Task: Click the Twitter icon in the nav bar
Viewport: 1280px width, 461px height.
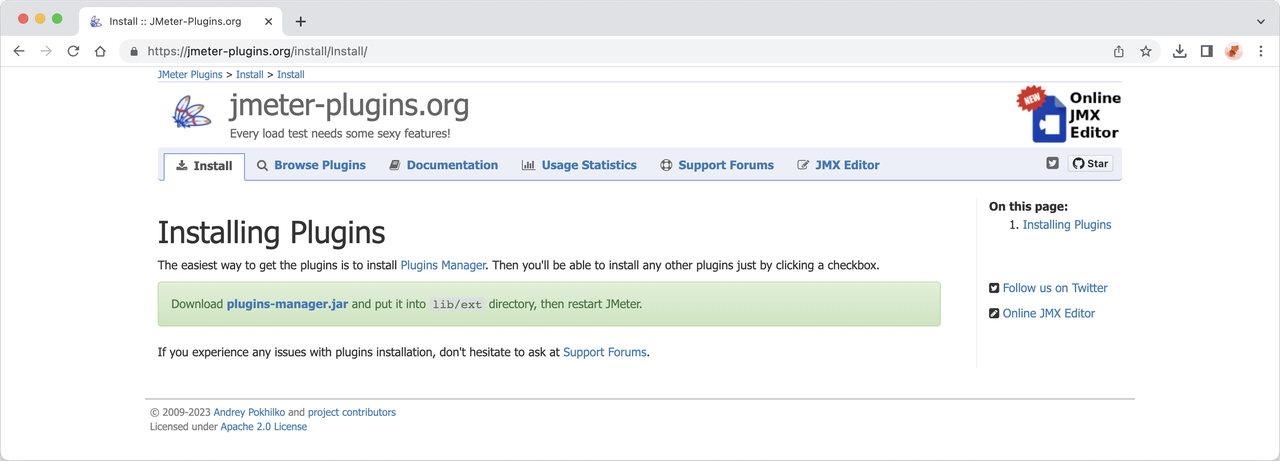Action: click(x=1052, y=163)
